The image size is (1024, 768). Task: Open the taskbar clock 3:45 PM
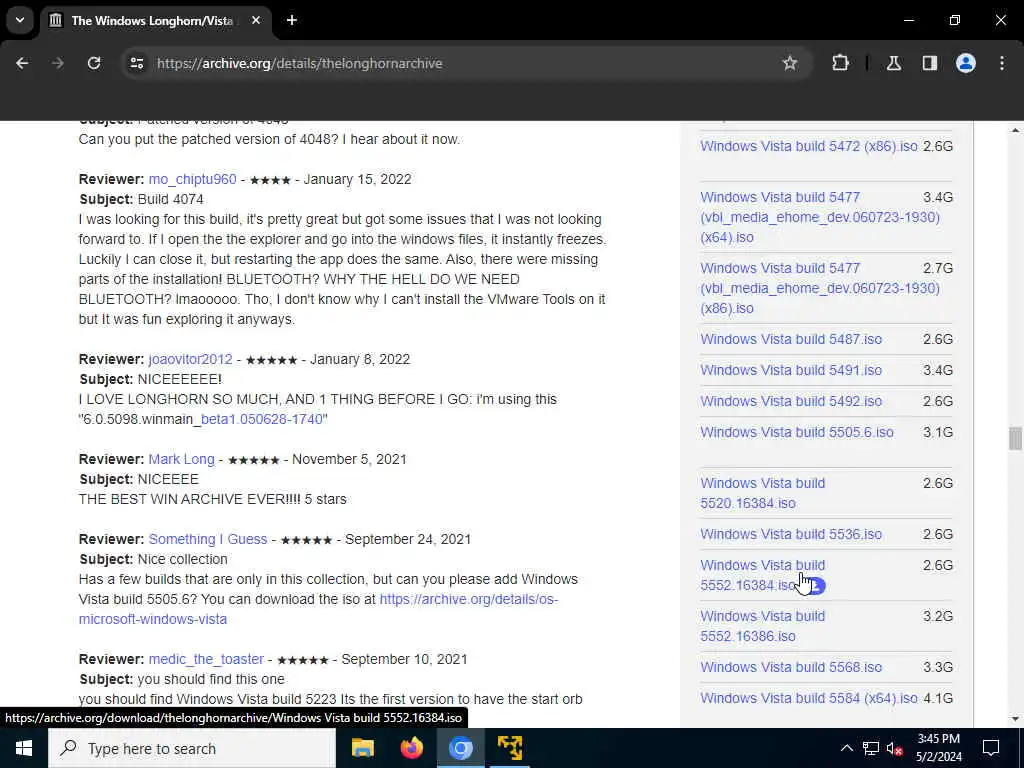[938, 748]
